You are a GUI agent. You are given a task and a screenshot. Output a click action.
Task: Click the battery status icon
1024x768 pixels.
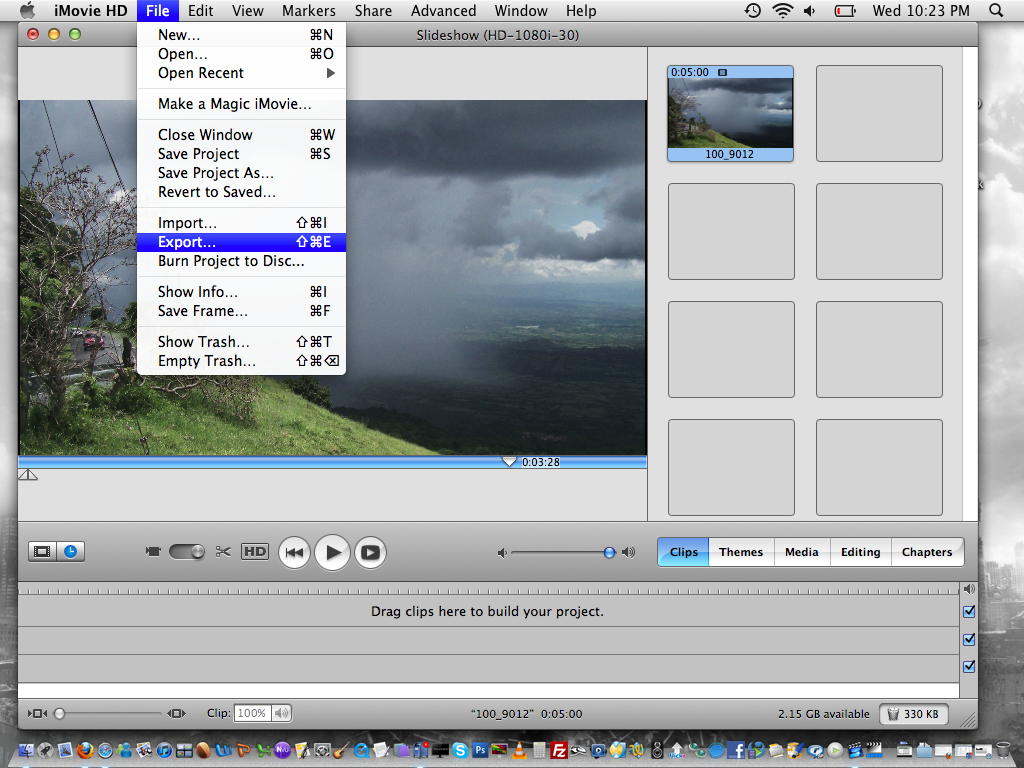(x=844, y=10)
